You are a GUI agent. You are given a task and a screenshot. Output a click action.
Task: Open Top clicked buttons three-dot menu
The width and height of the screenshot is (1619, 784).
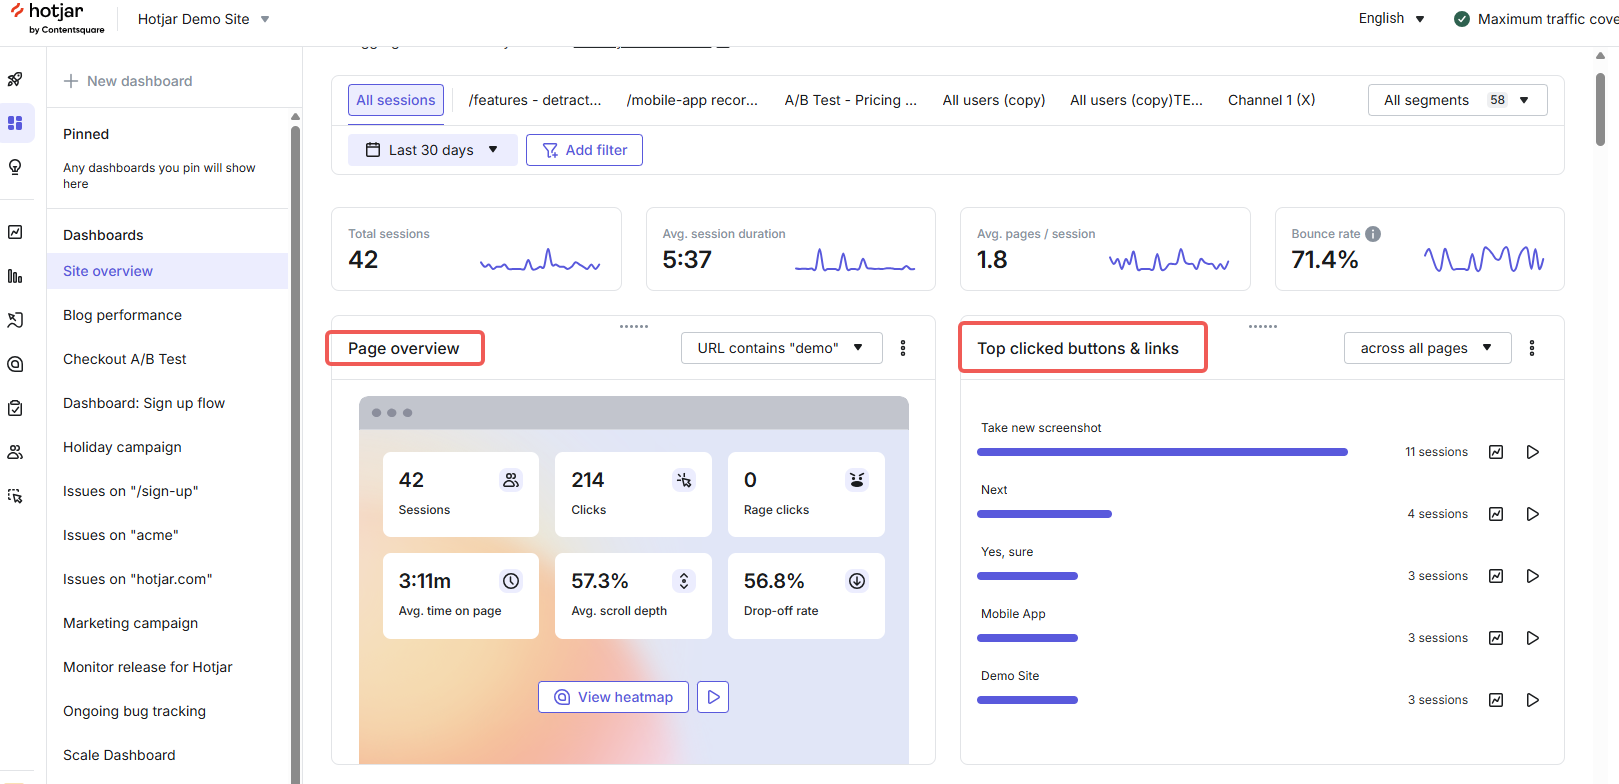click(1532, 348)
